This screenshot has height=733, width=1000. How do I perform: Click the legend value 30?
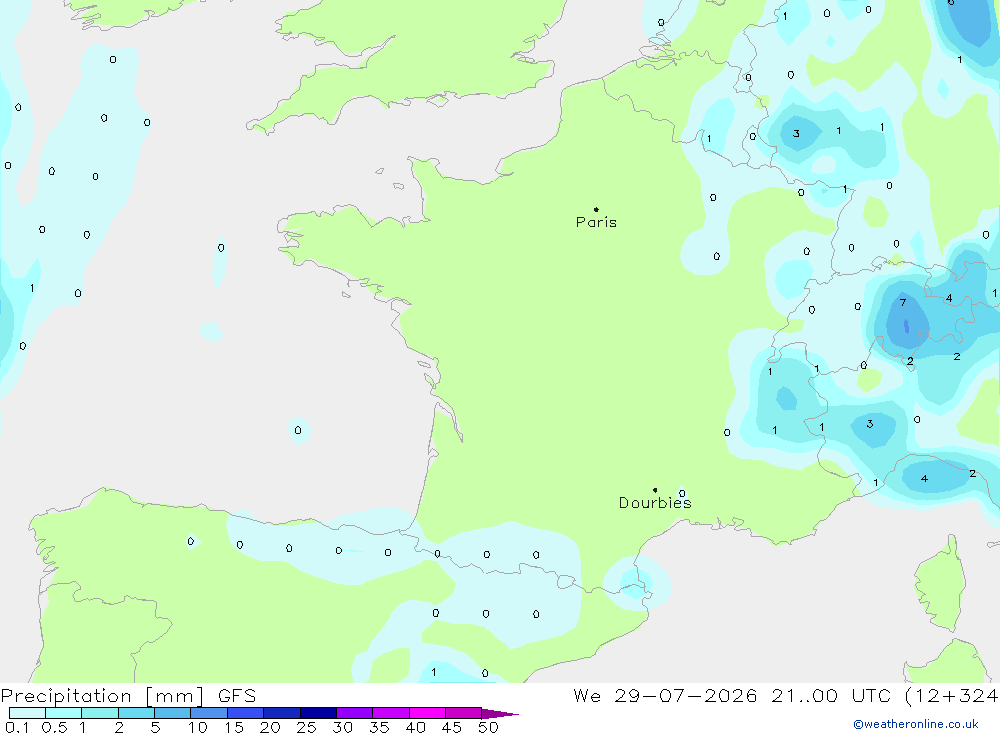(342, 727)
